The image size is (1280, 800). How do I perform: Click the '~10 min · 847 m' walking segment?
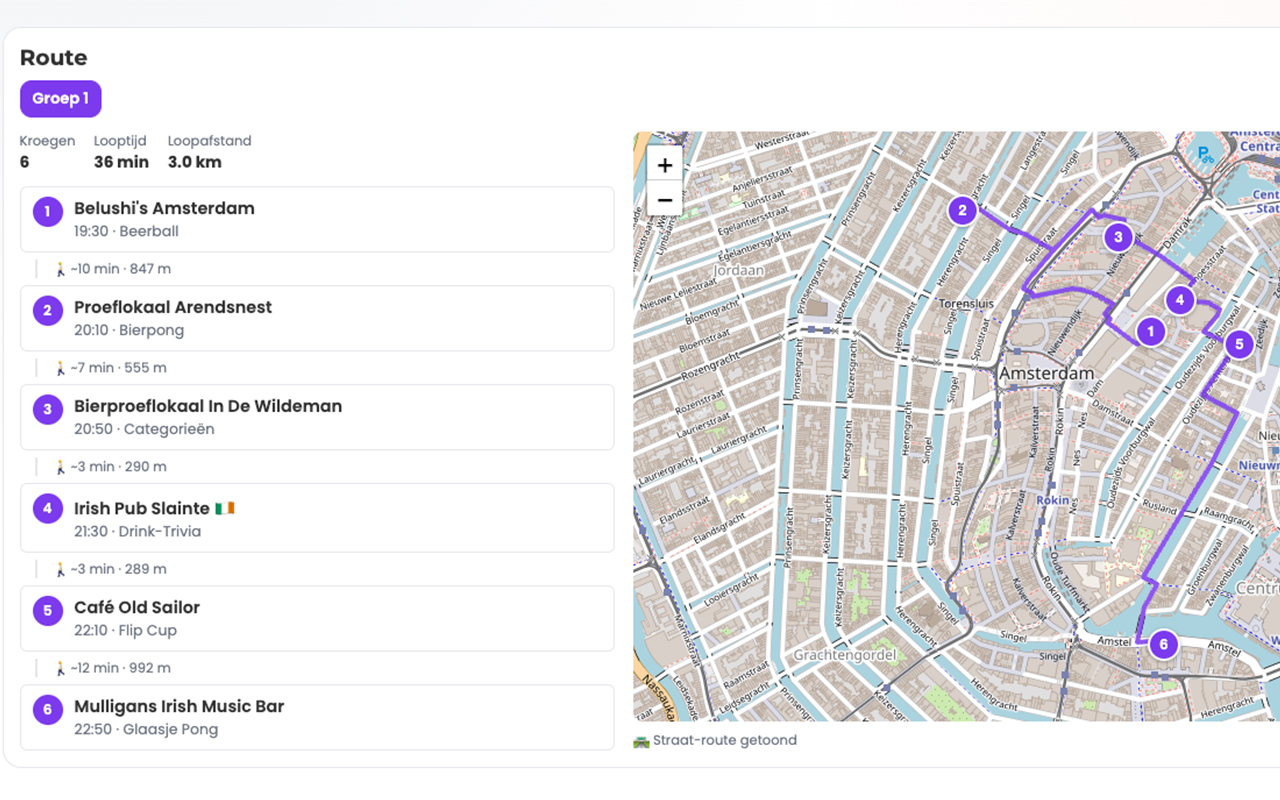[x=112, y=269]
